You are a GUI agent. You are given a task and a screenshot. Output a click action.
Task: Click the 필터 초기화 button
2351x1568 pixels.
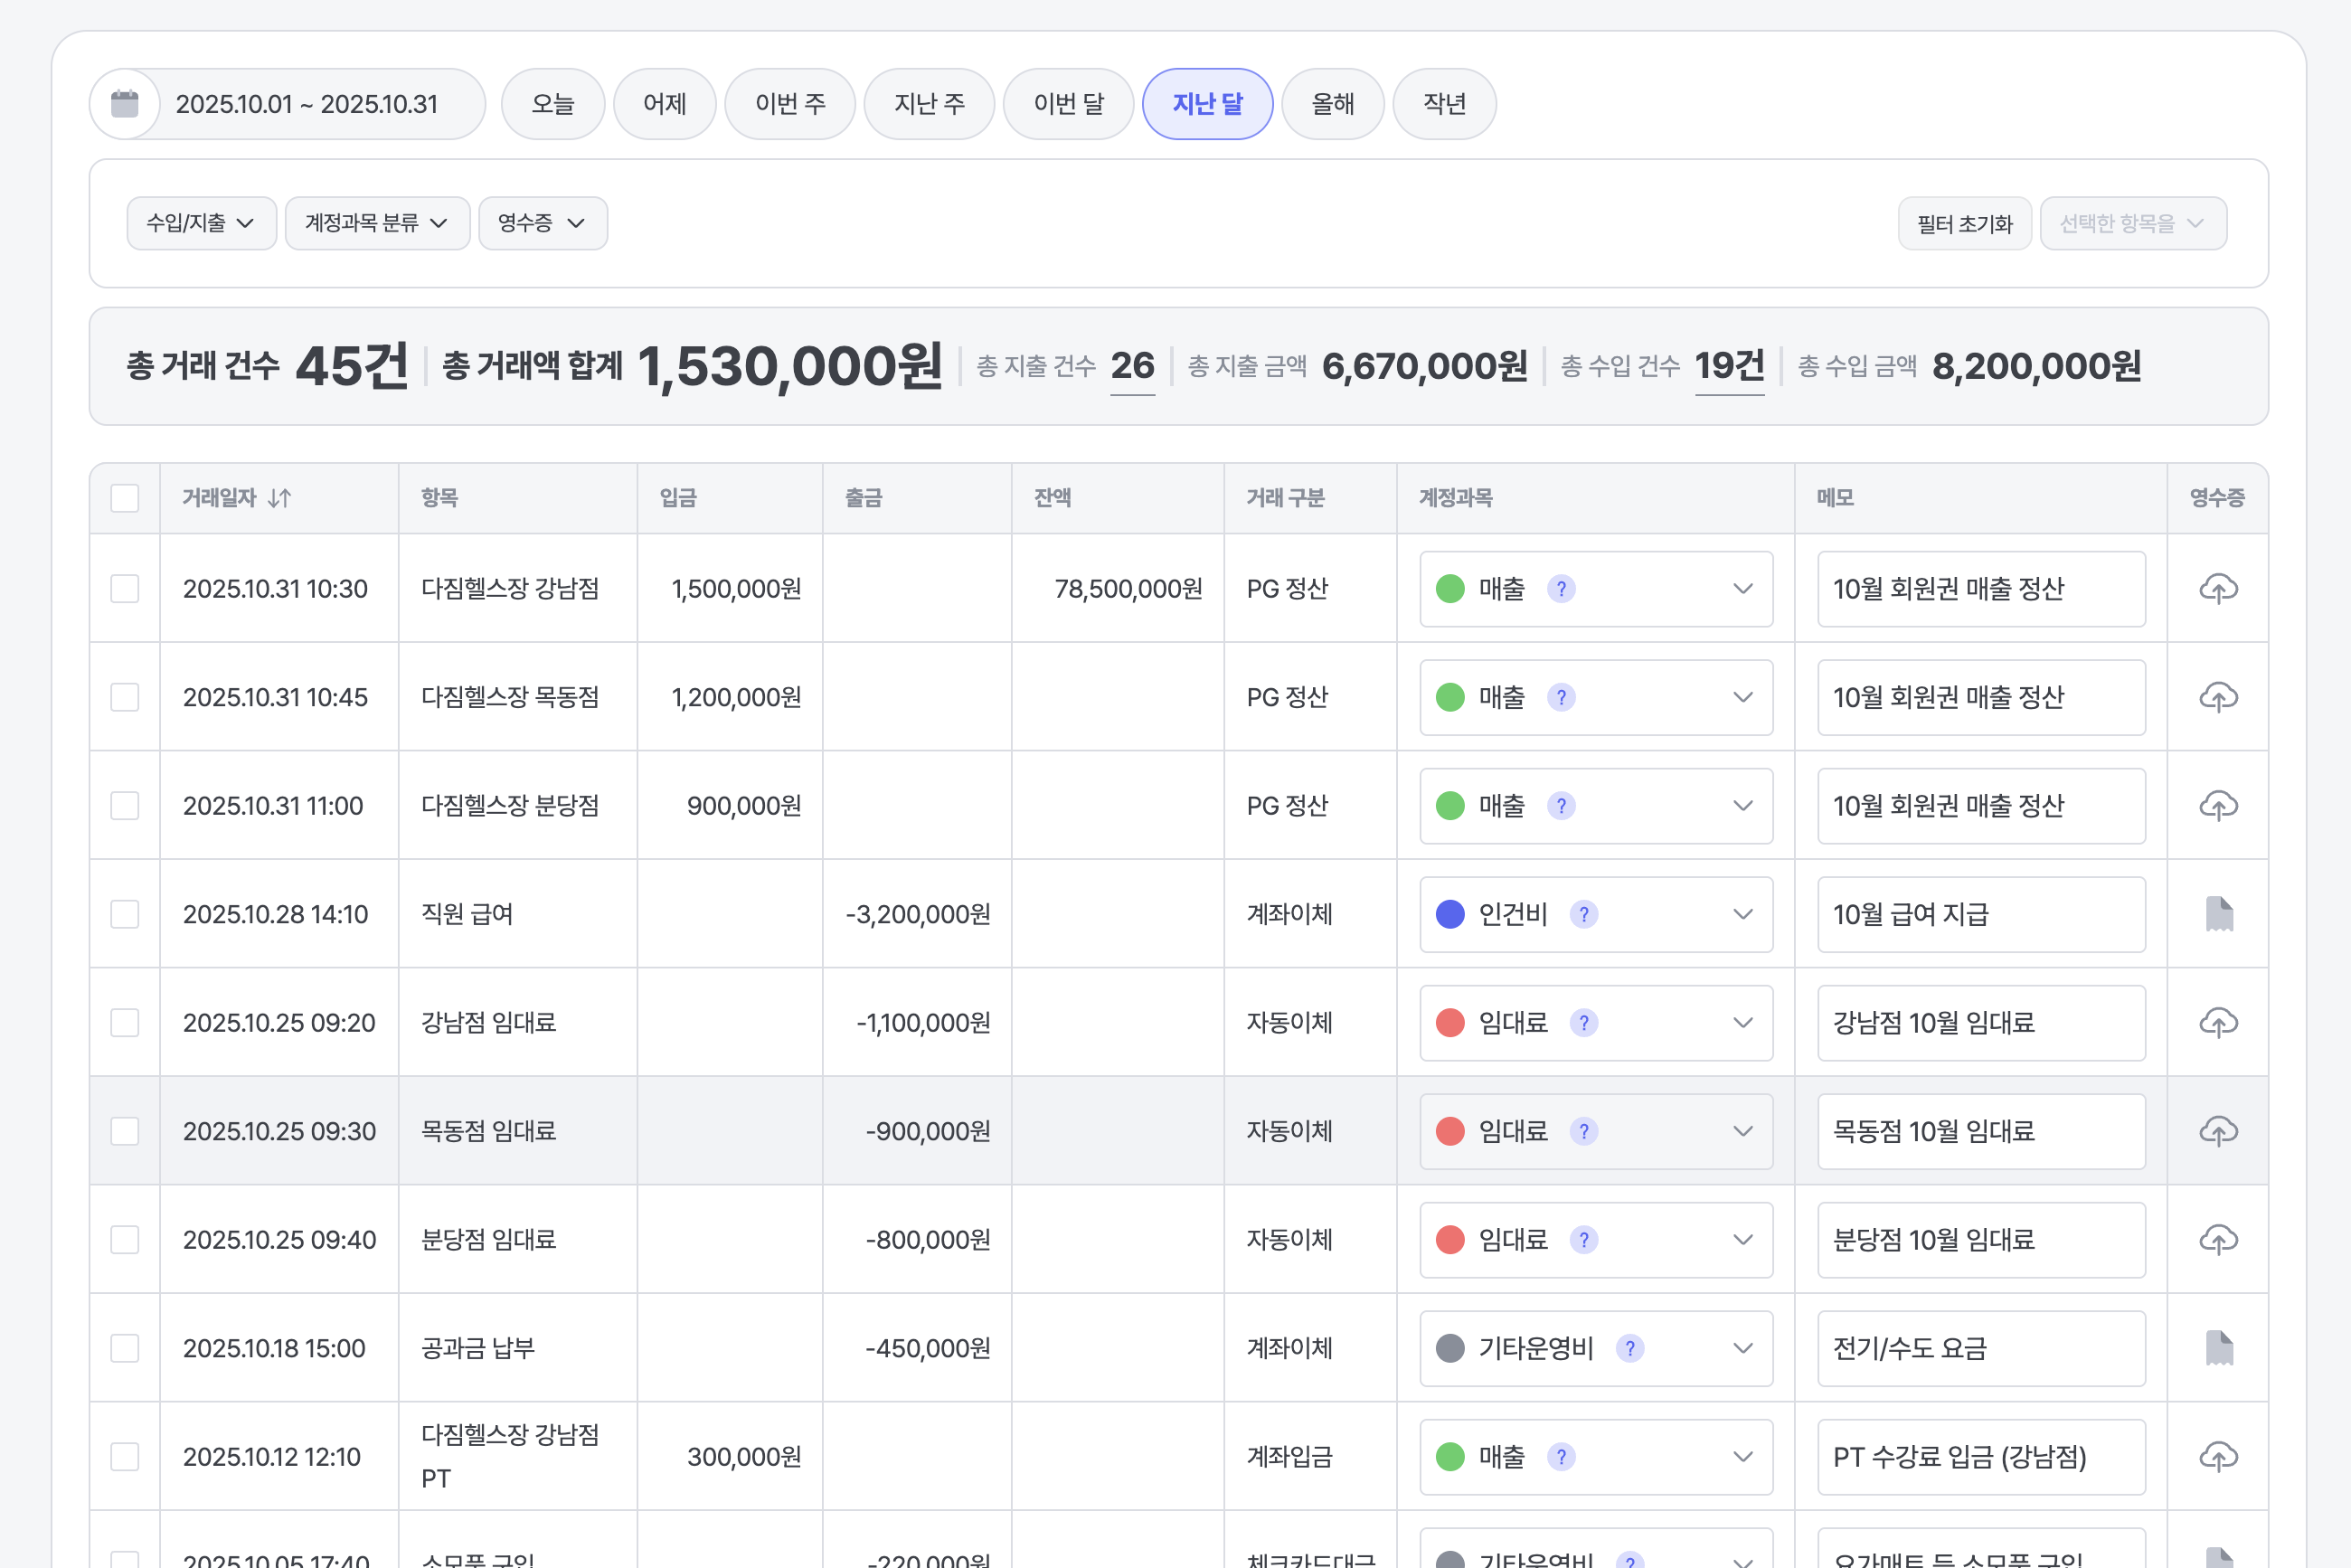pyautogui.click(x=1963, y=224)
